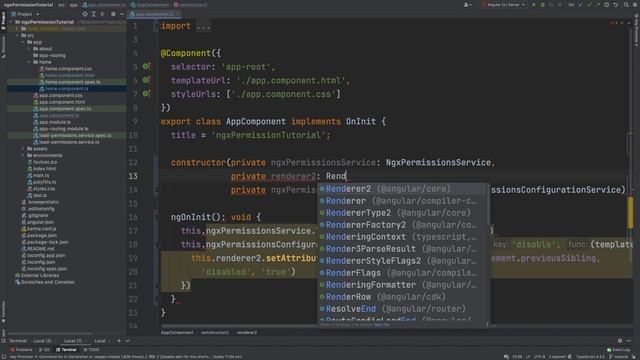Image resolution: width=640 pixels, height=360 pixels.
Task: Pick RendererStyleFlags2 from autocomplete
Action: (402, 261)
